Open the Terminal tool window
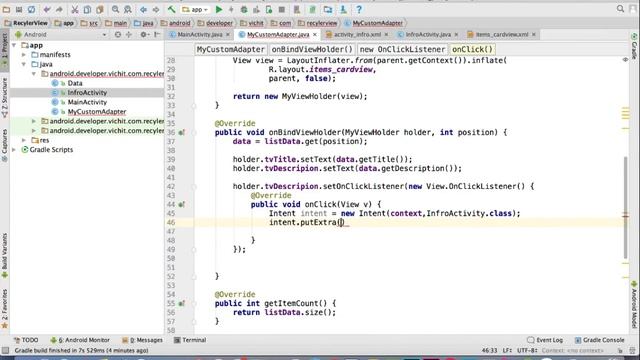 (190, 340)
